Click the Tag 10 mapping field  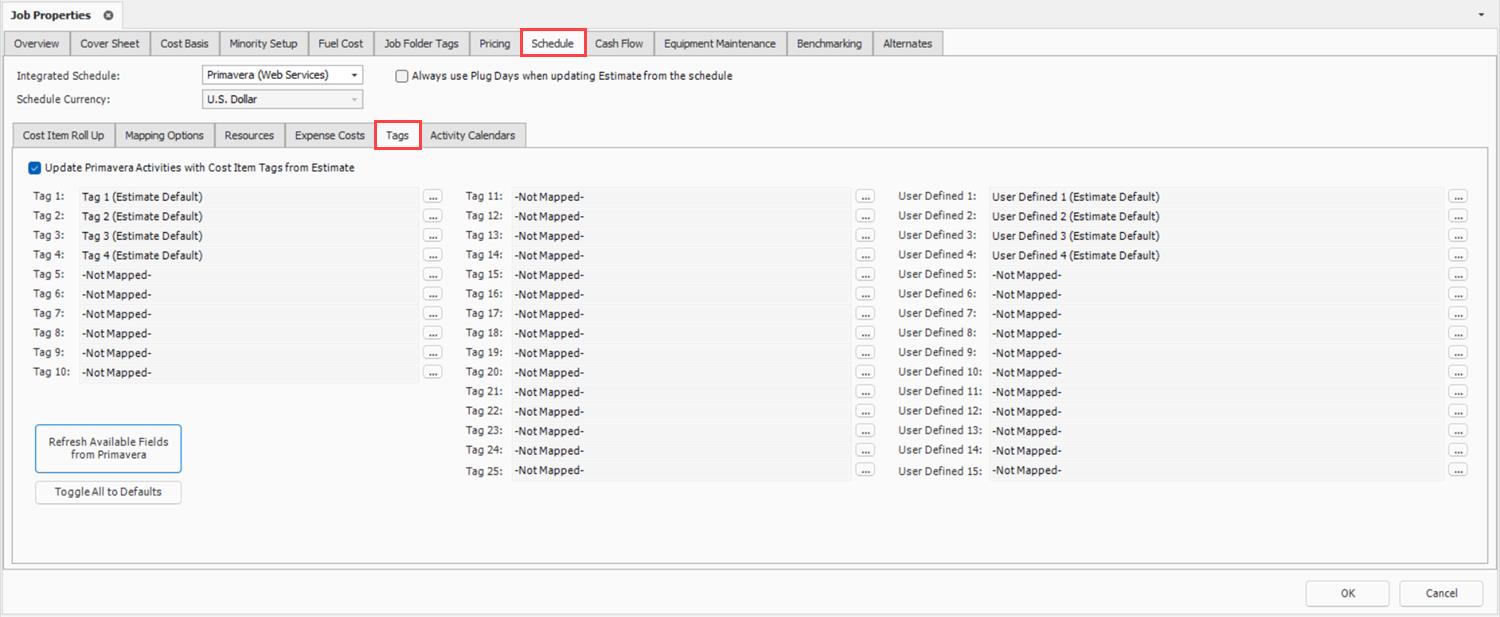coord(248,373)
